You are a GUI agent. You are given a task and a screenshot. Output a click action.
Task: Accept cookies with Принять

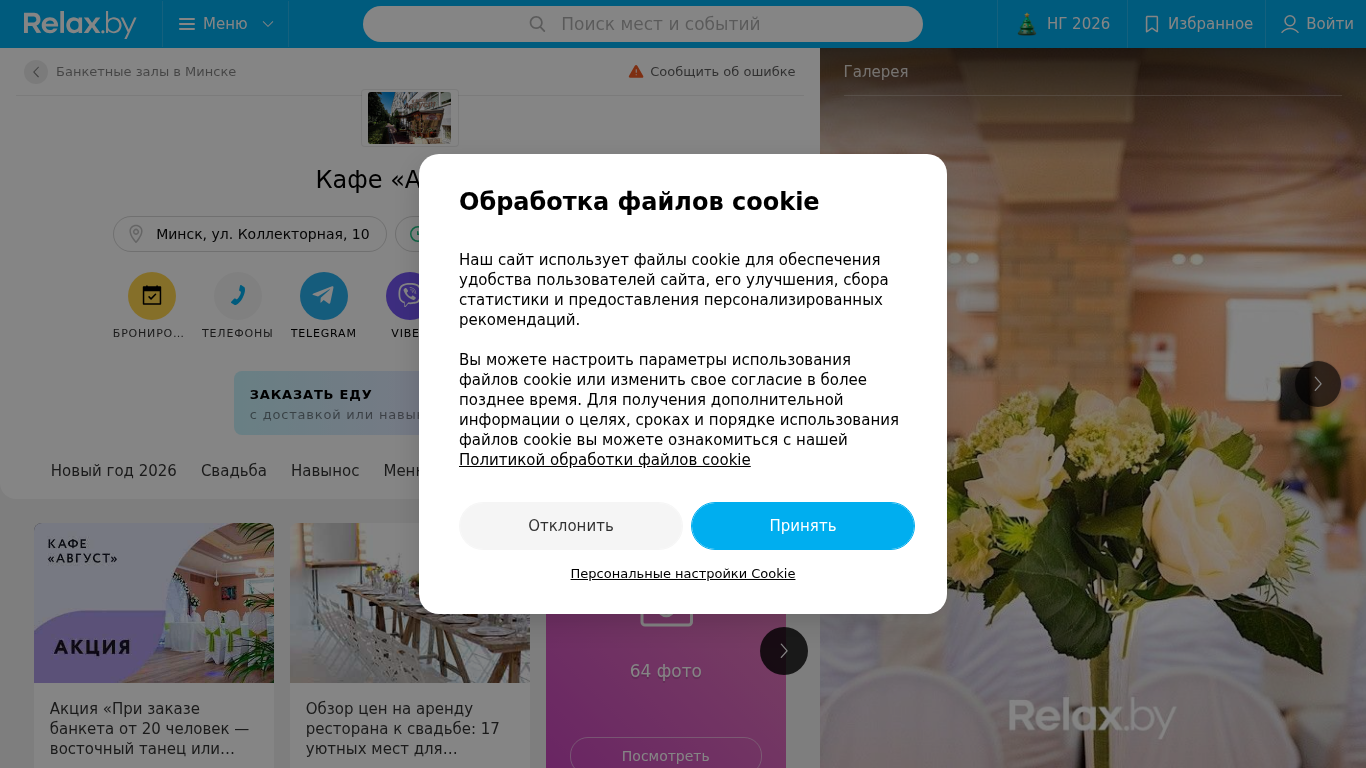tap(803, 526)
